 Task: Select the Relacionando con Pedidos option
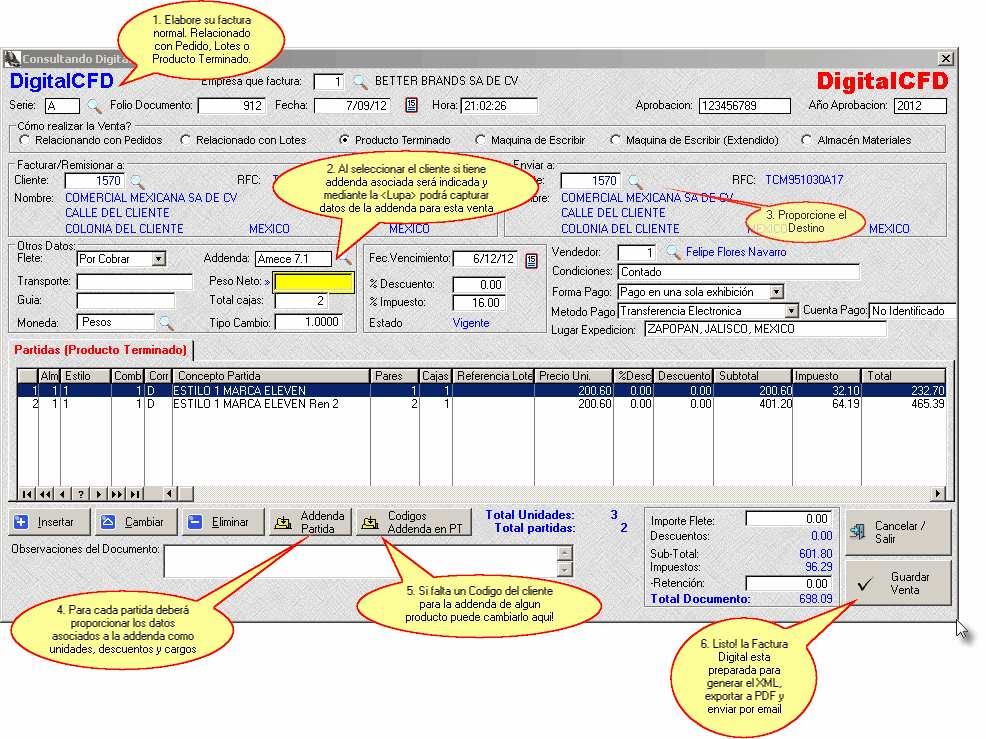(x=25, y=140)
